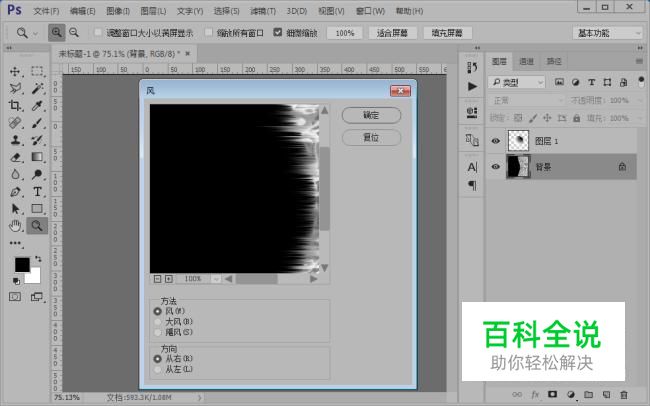Create a new layer with the new layer icon
The width and height of the screenshot is (650, 406).
[x=606, y=394]
